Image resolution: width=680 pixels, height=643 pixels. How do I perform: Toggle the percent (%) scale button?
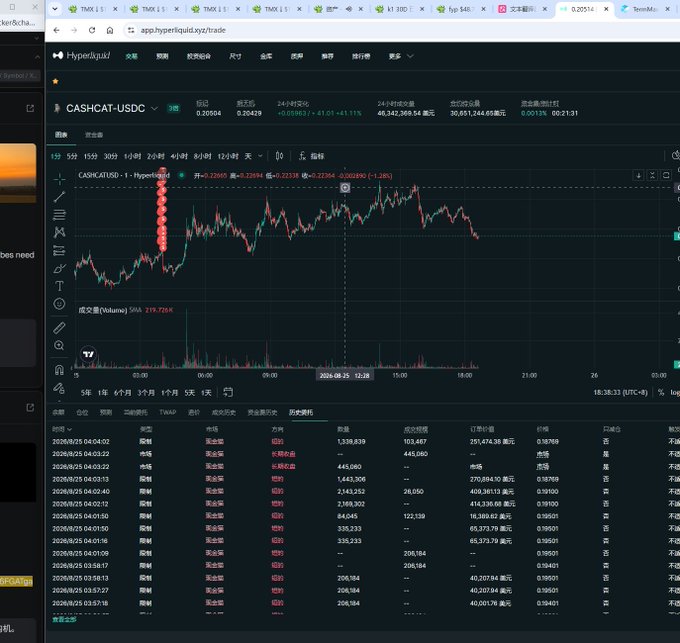(661, 392)
